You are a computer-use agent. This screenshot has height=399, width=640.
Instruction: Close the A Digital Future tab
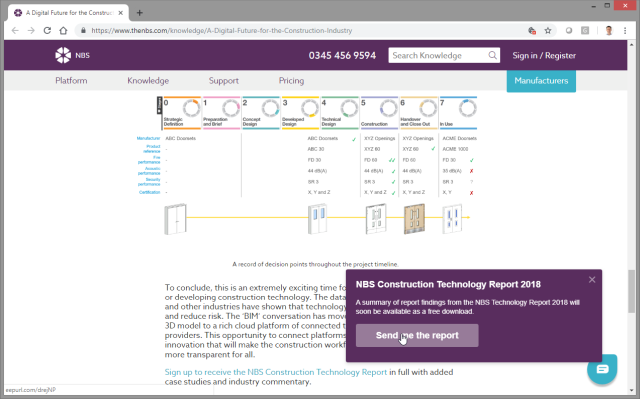[x=121, y=13]
